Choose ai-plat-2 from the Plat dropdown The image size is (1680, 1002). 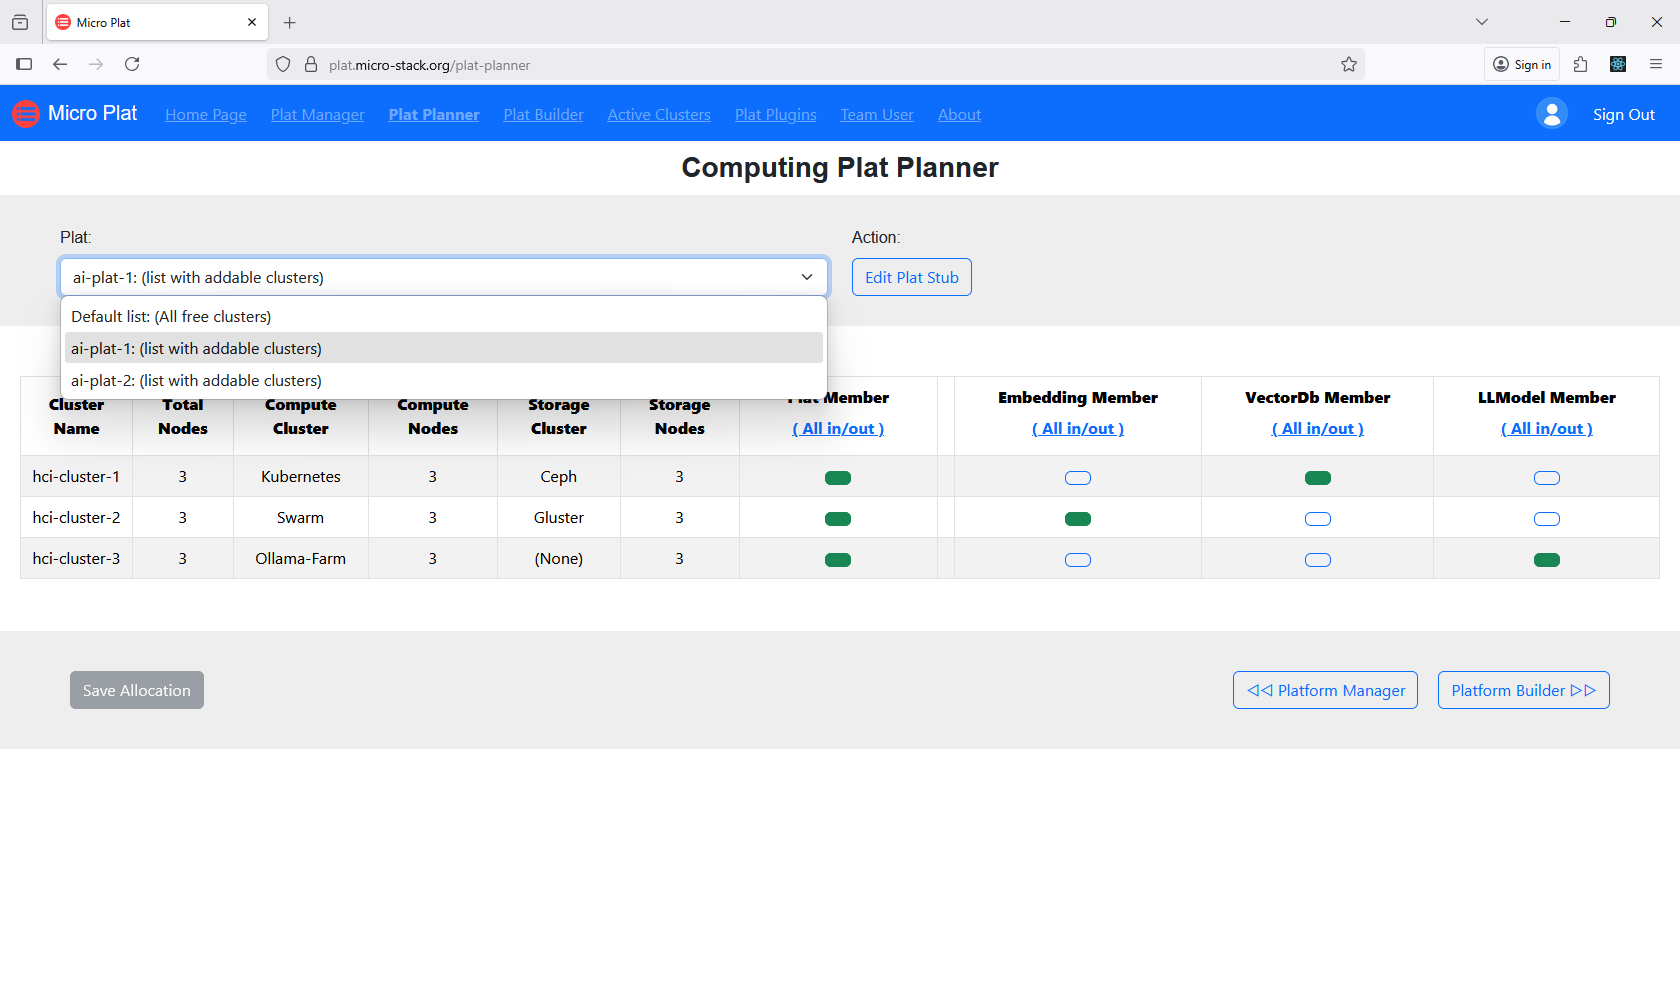pos(196,380)
